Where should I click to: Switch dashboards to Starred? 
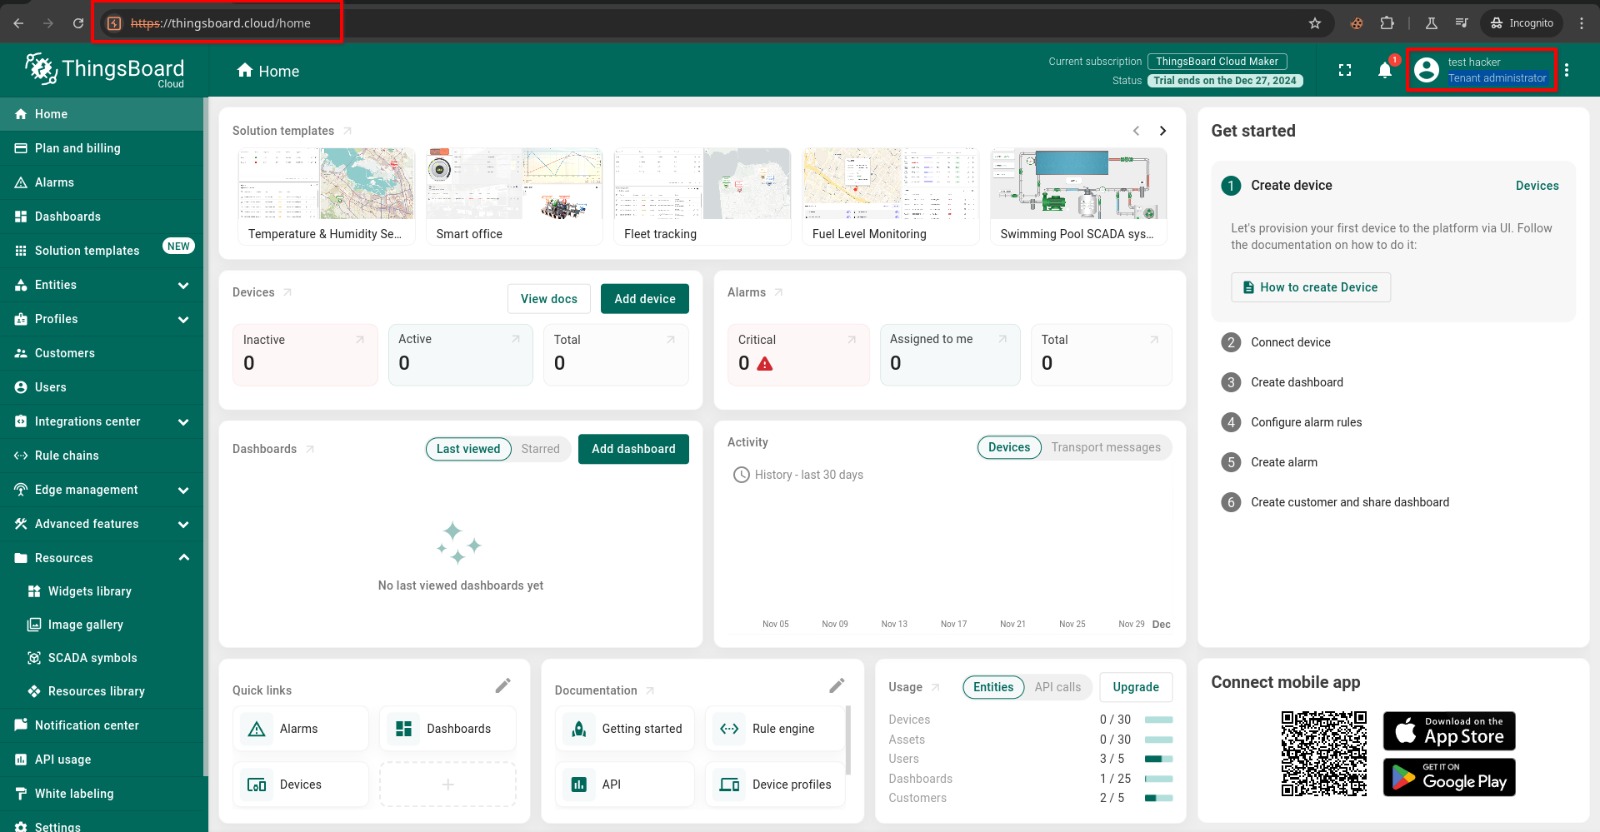click(540, 449)
